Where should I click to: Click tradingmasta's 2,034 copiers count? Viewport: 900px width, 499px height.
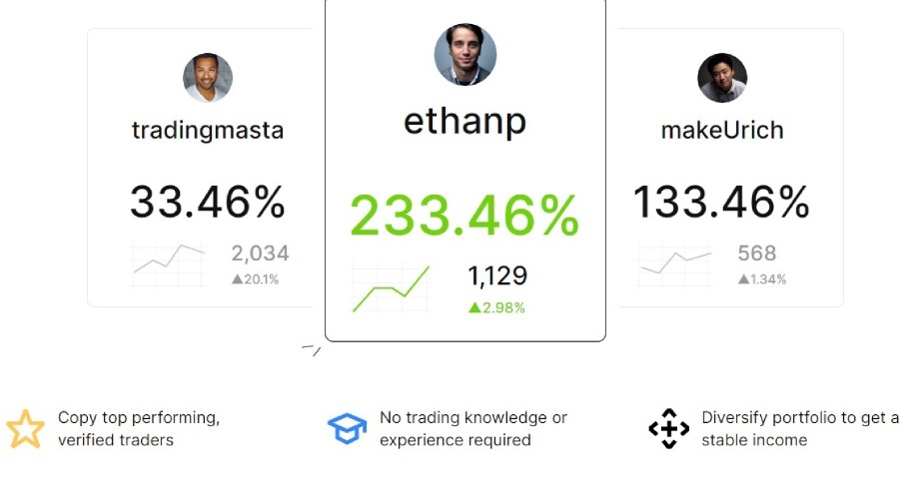click(x=260, y=253)
